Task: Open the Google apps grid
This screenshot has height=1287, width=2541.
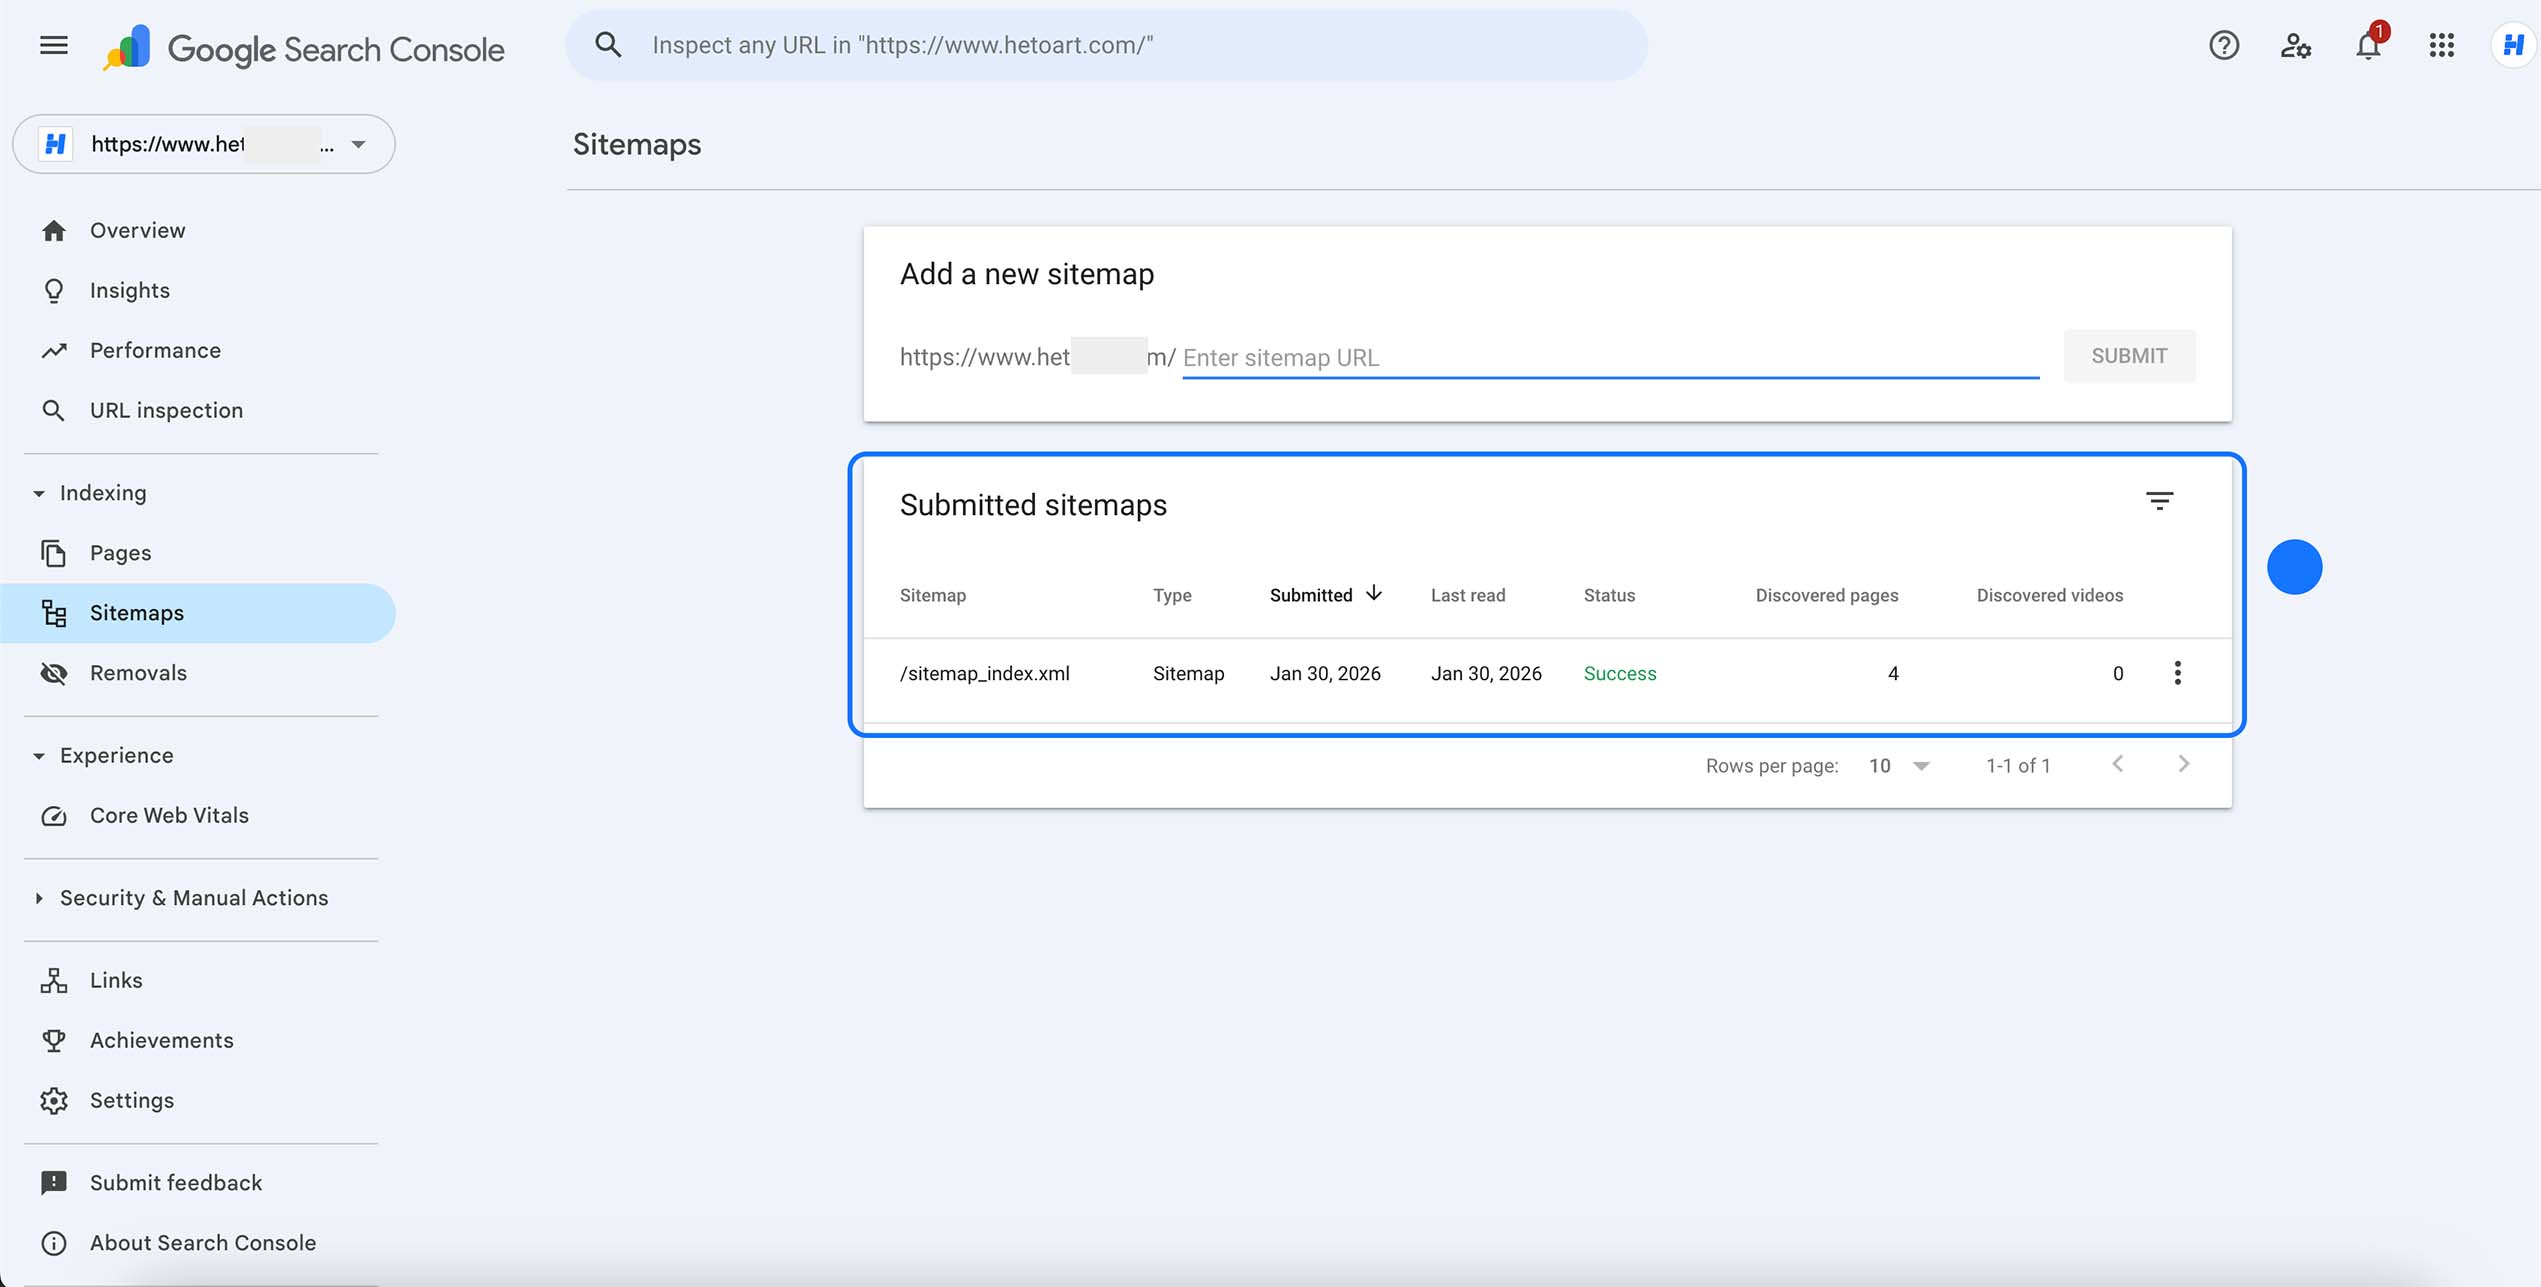Action: pyautogui.click(x=2441, y=45)
